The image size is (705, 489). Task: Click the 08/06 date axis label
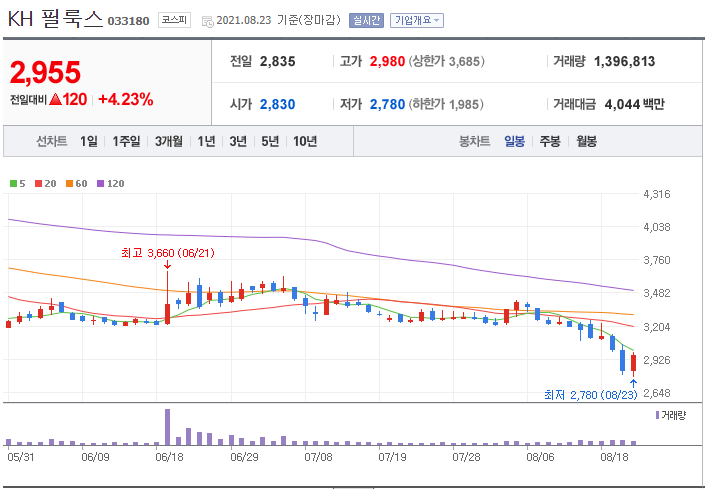[x=540, y=458]
